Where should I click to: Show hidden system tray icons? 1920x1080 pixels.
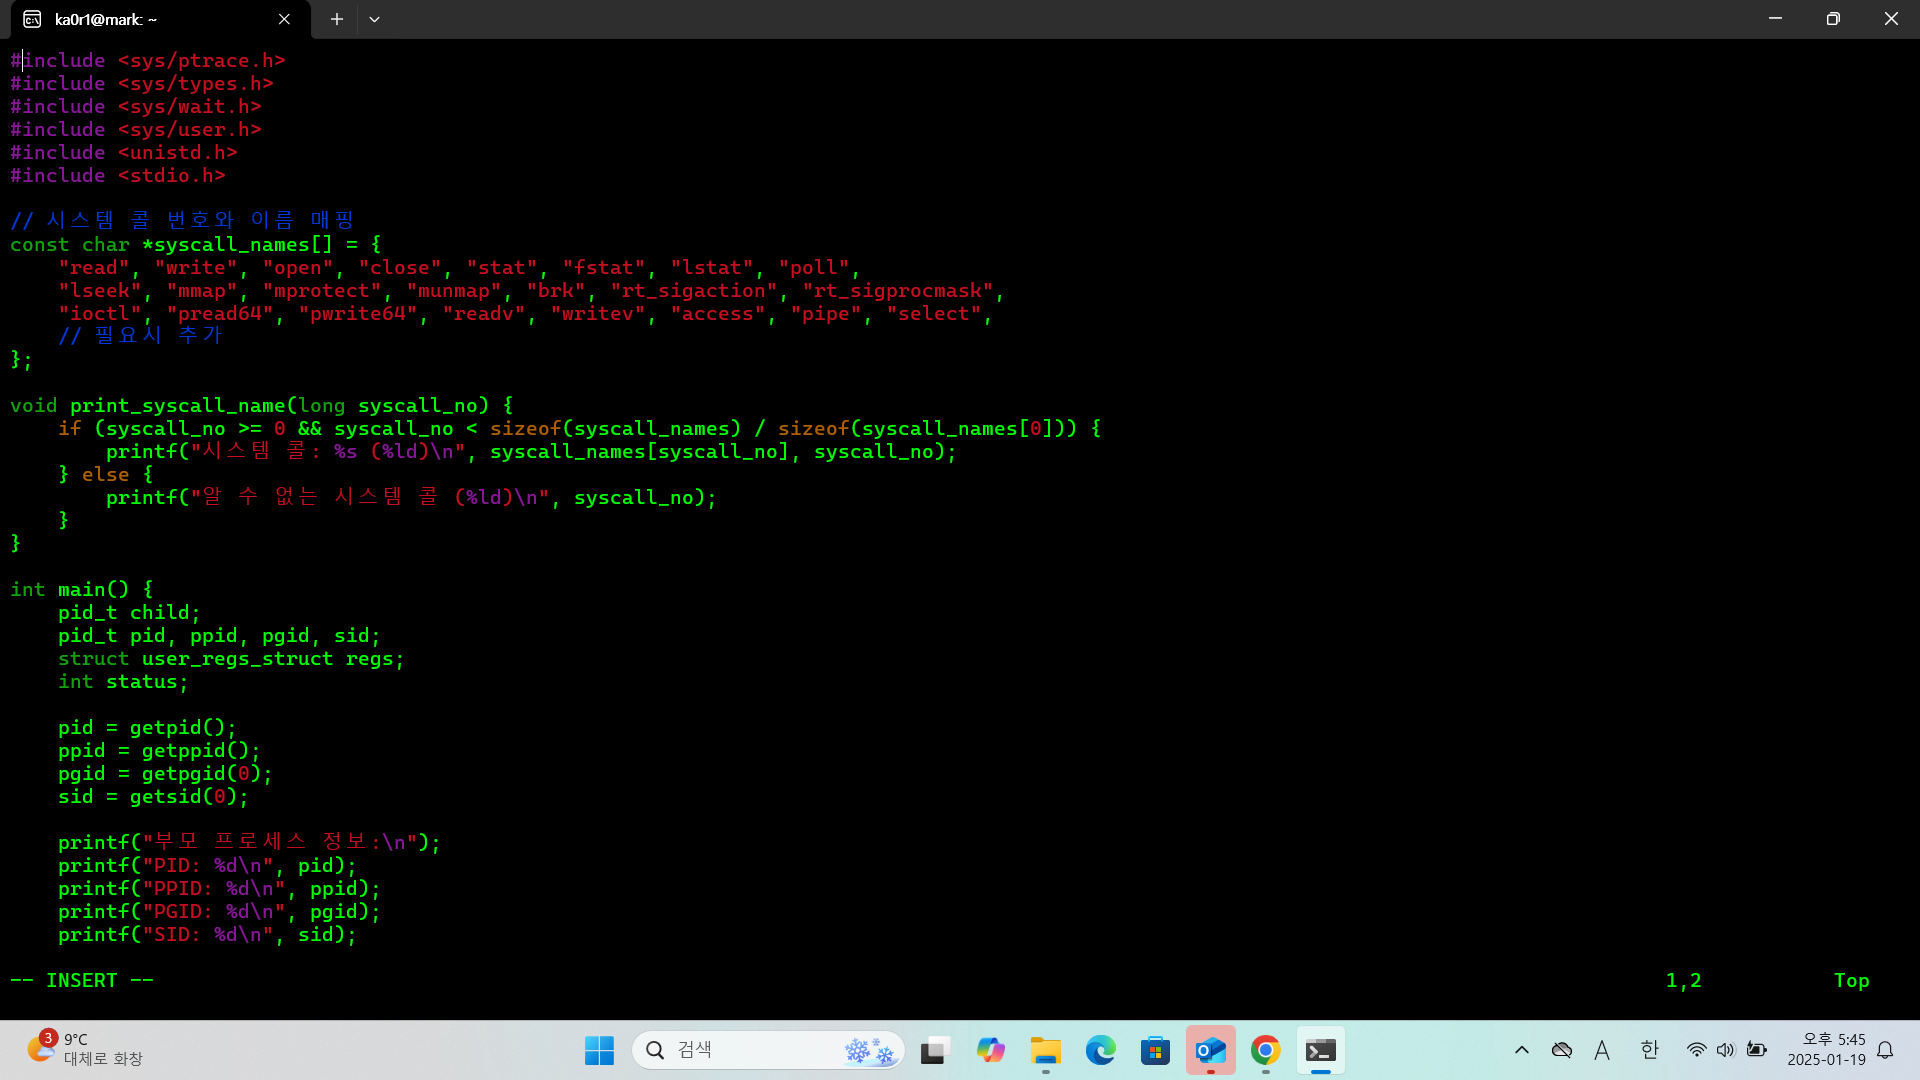tap(1521, 1050)
